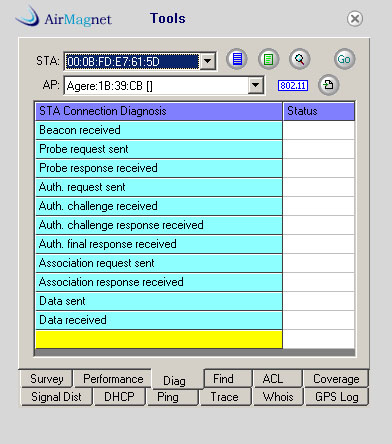
Task: Open the Coverage tab
Action: point(336,379)
